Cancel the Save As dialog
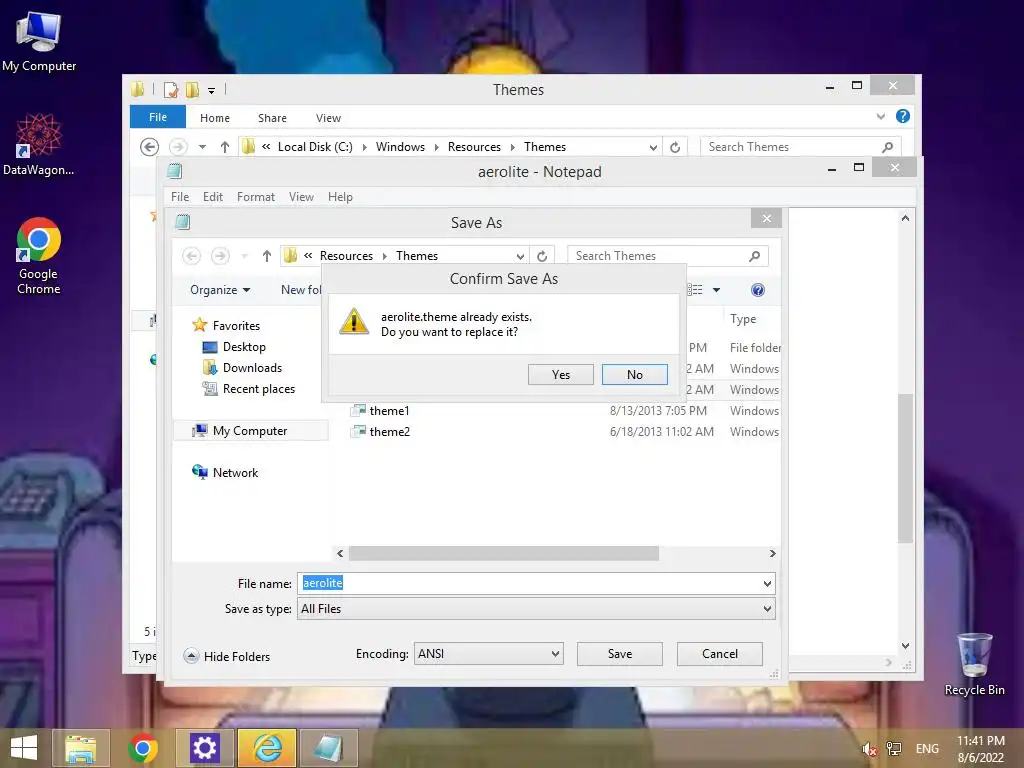This screenshot has width=1024, height=768. 720,654
